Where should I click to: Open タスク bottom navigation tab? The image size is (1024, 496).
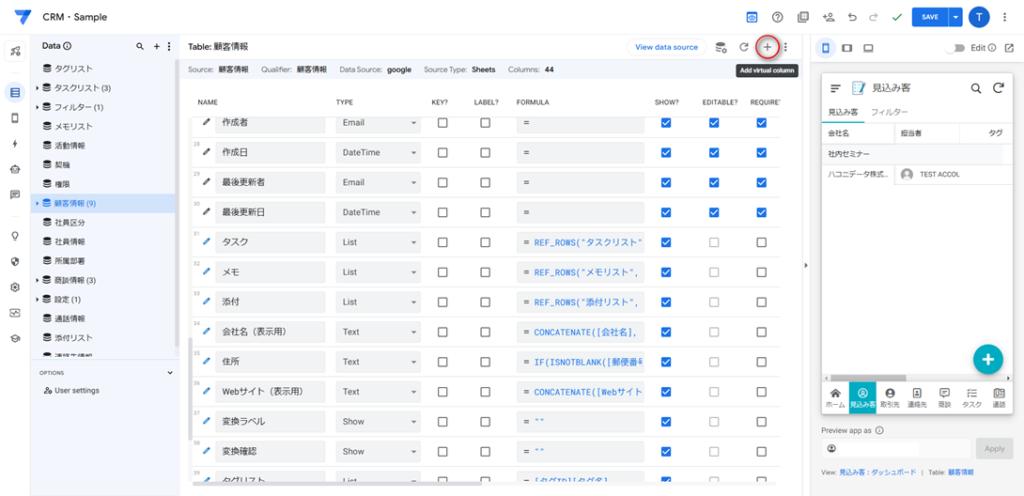click(x=971, y=397)
